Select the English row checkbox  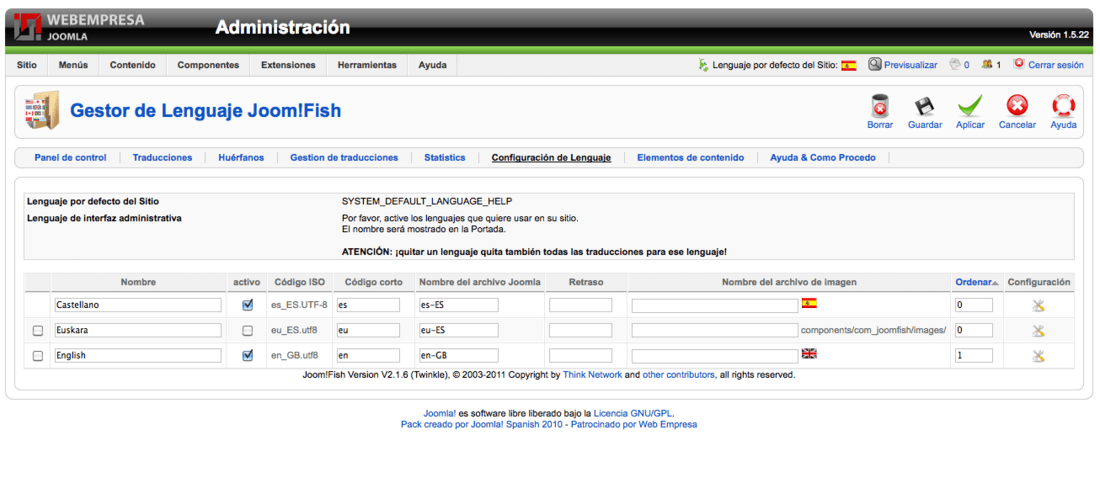(x=38, y=356)
